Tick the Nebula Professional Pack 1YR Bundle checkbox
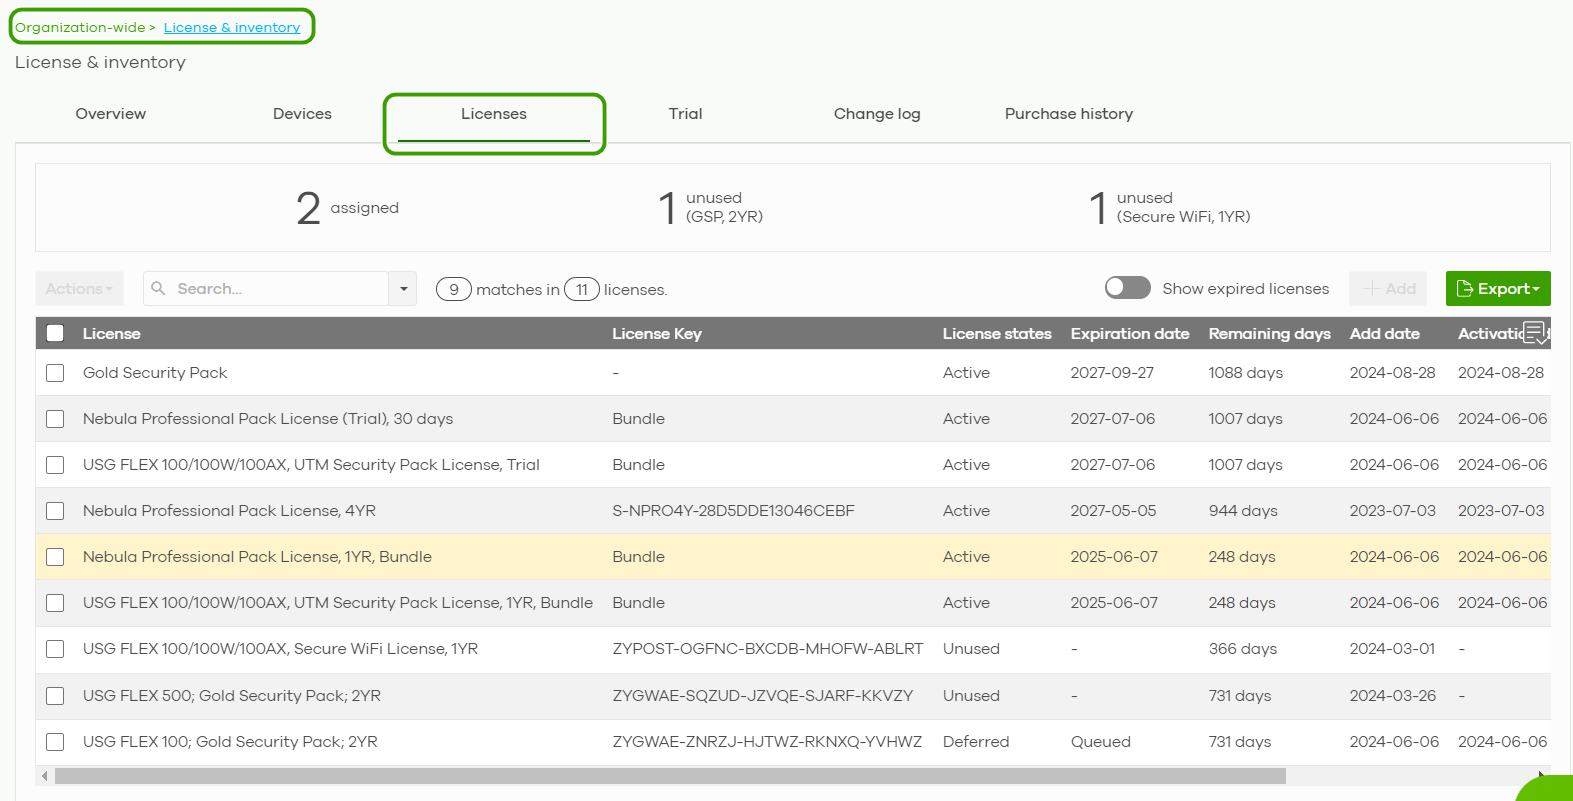 pos(55,557)
